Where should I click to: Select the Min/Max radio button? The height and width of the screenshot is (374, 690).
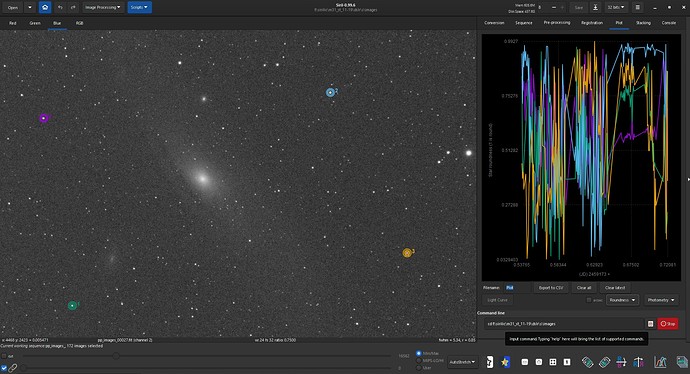point(418,353)
